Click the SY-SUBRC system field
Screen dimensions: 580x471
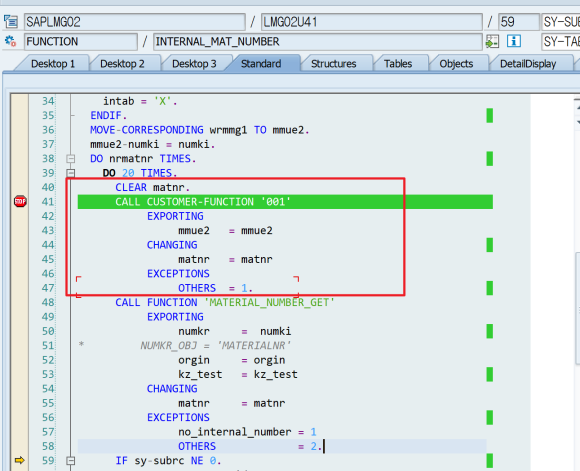561,22
